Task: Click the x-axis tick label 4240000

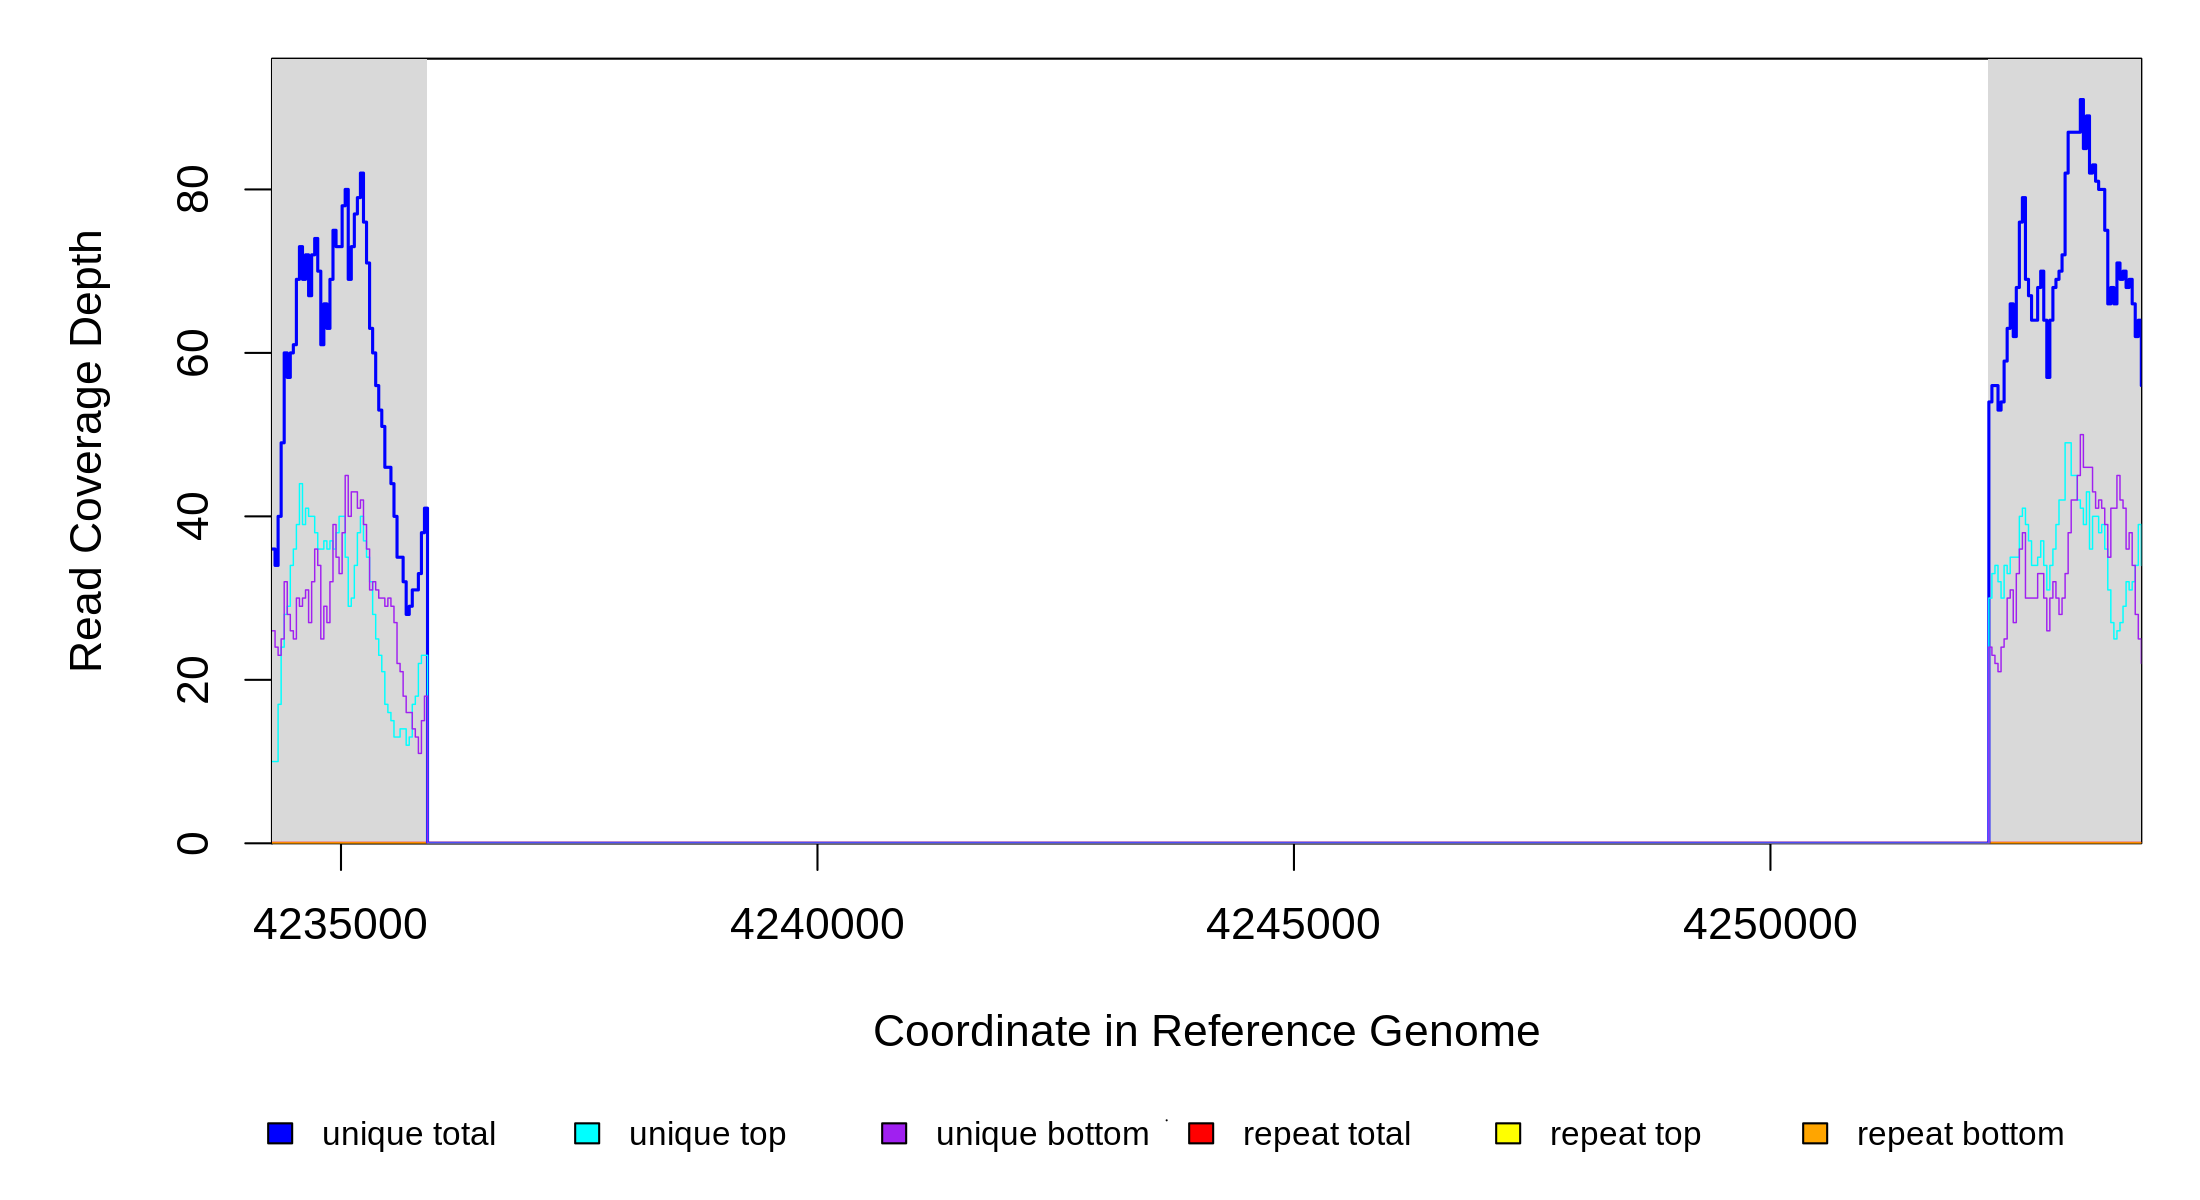Action: click(x=817, y=924)
